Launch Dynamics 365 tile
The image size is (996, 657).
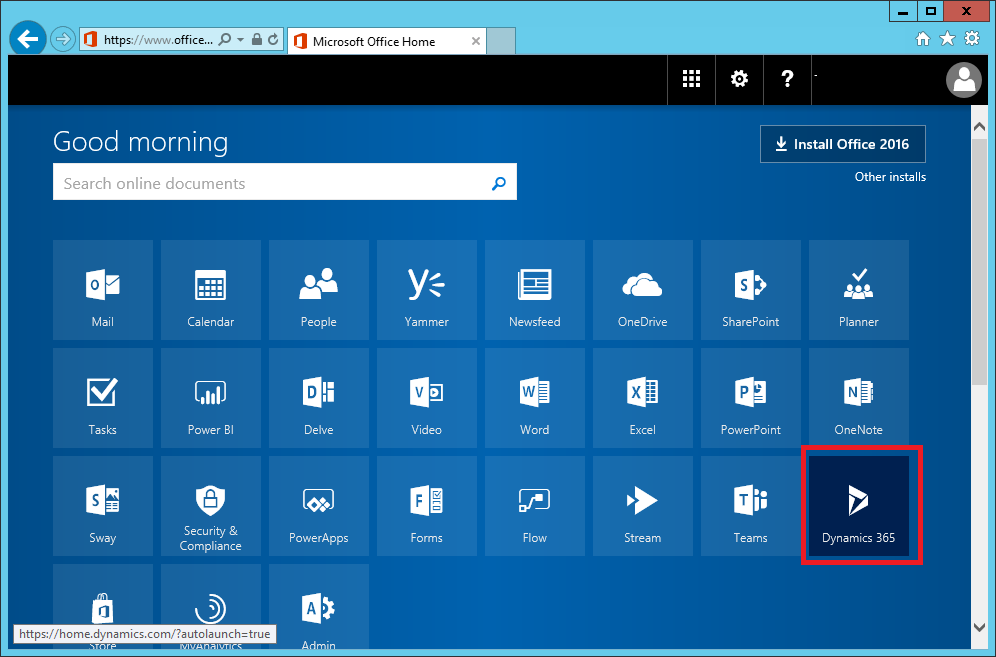(x=859, y=506)
